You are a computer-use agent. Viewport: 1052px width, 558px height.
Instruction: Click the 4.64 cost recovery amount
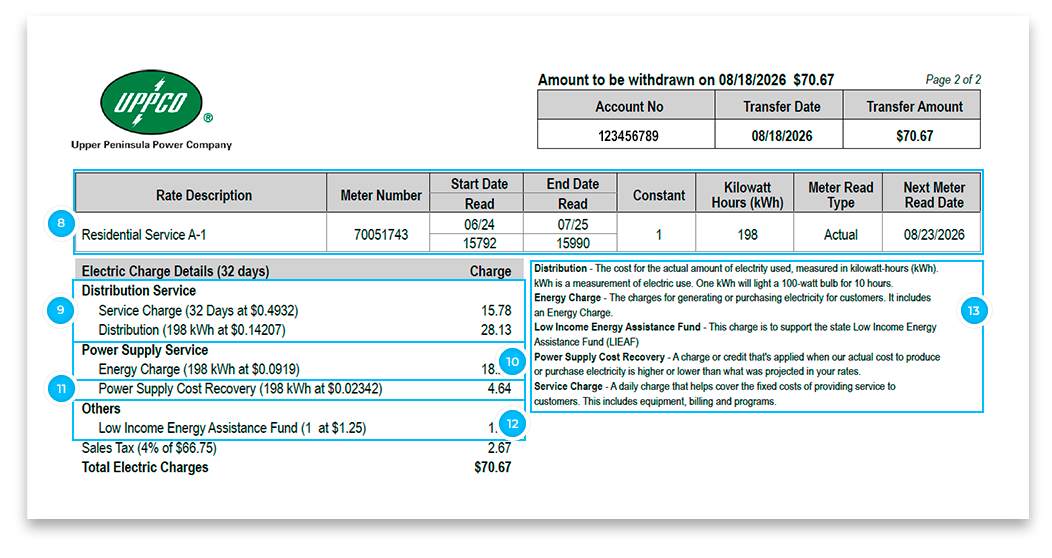coord(499,389)
